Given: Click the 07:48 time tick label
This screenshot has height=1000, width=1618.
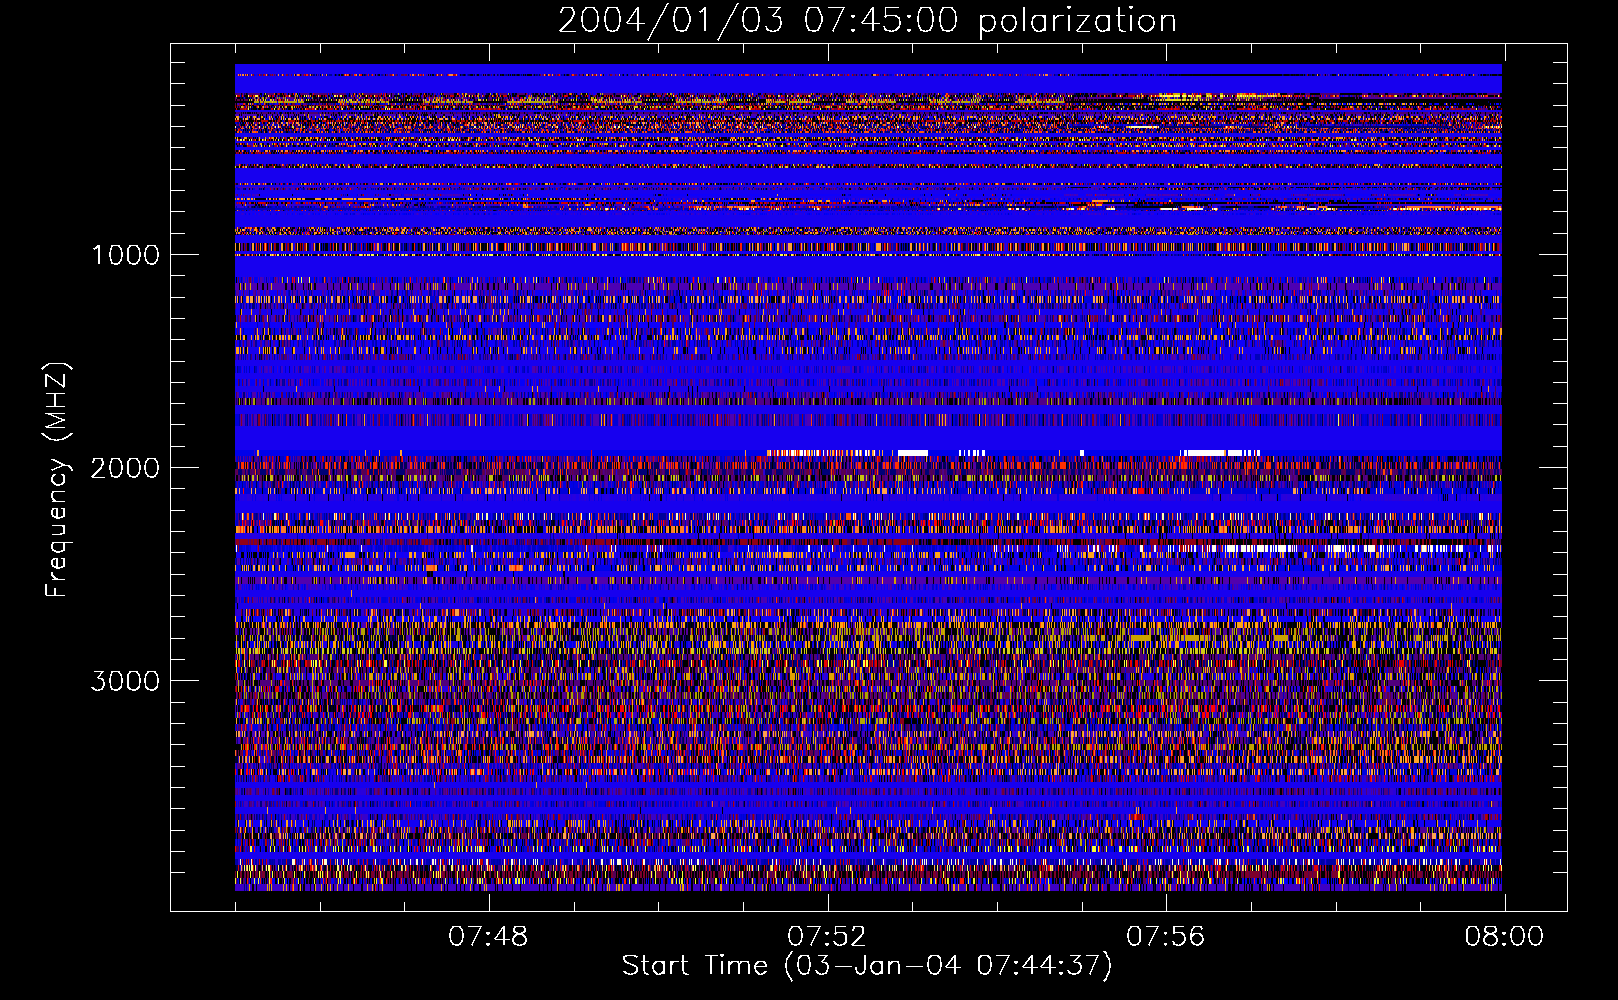Looking at the screenshot, I should click(488, 937).
